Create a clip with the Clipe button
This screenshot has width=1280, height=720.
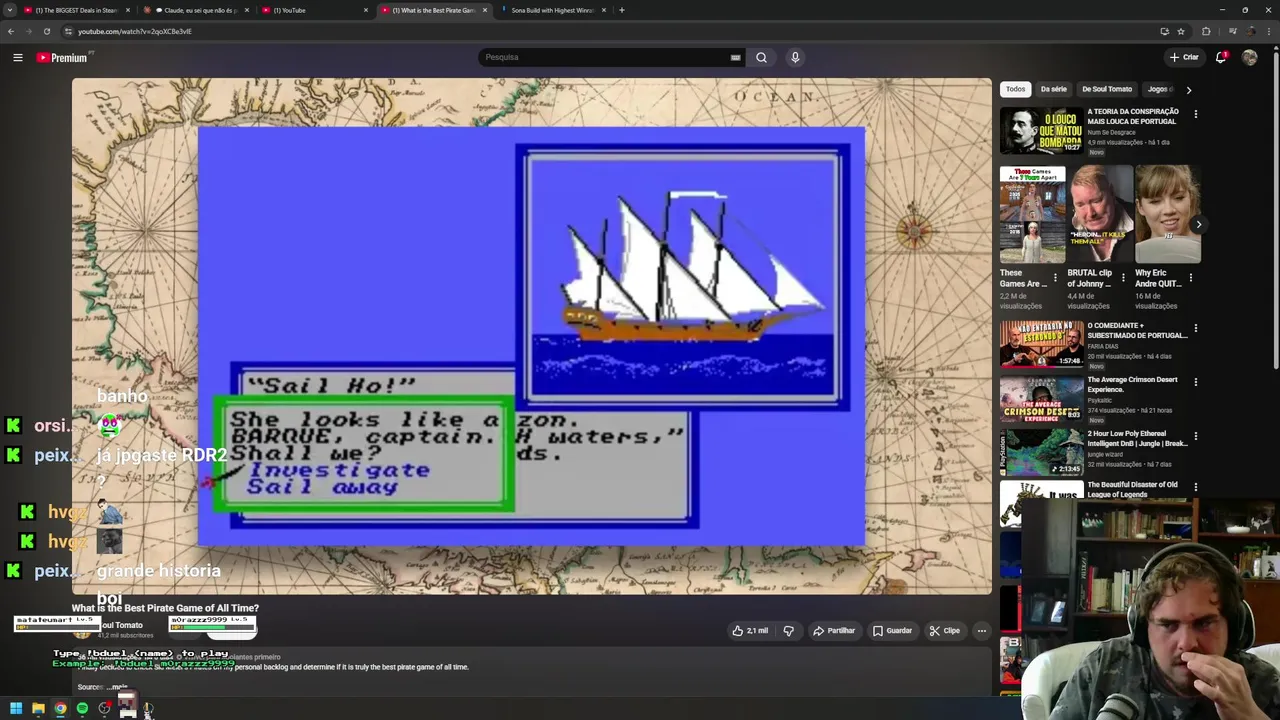coord(944,631)
